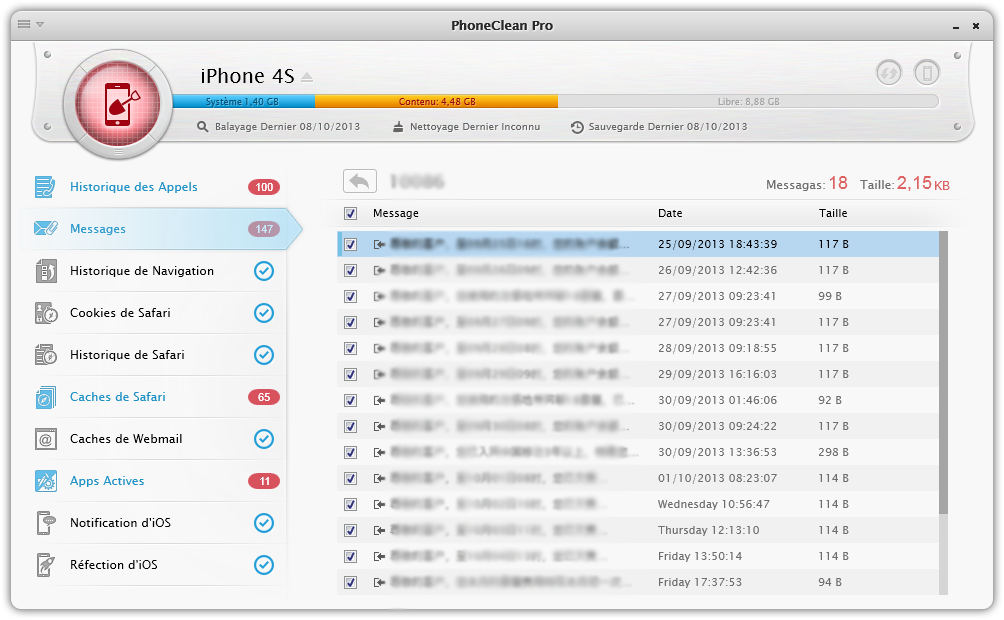Viewport: 1004px width, 620px height.
Task: Uncheck the message dated 30/09/2013 09:24:22
Action: click(x=350, y=427)
